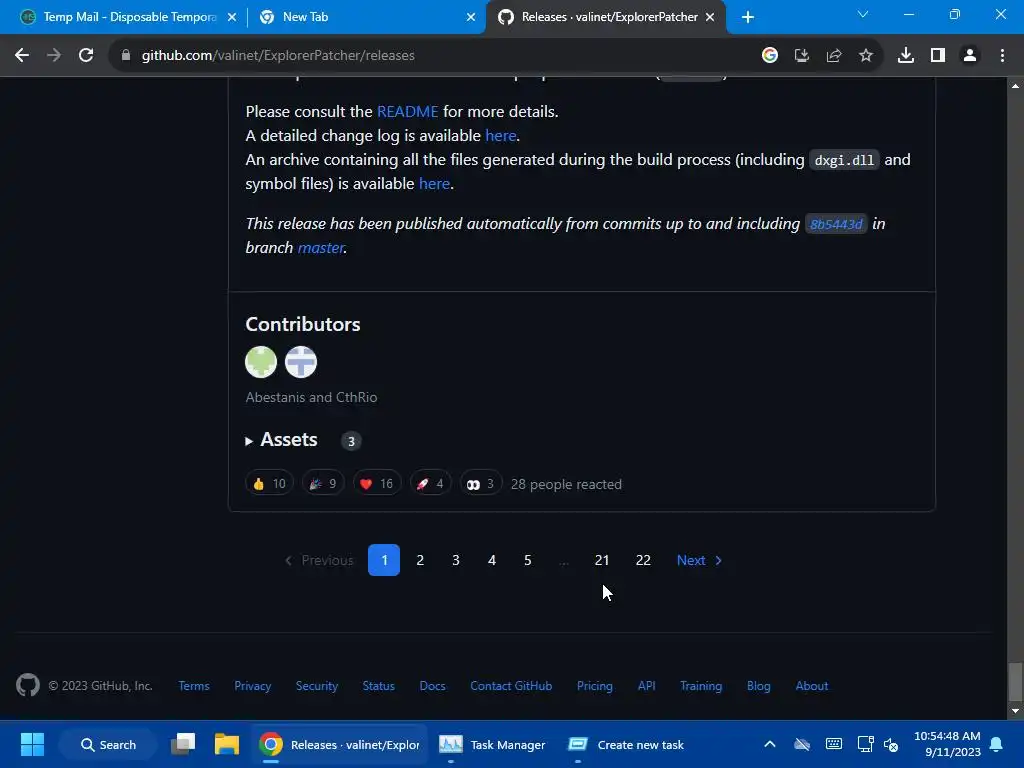Image resolution: width=1024 pixels, height=768 pixels.
Task: Click Next pagination link
Action: (699, 560)
